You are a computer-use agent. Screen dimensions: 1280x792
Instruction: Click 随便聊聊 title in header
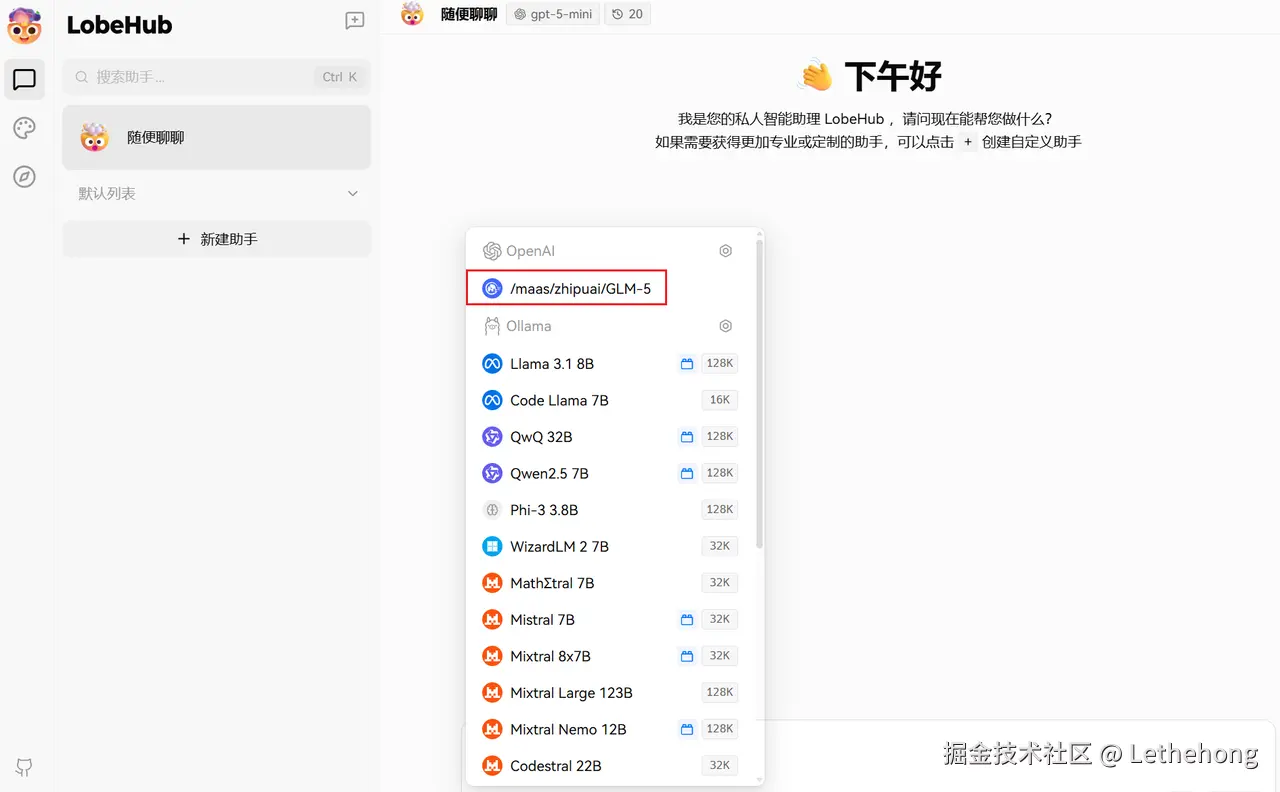point(469,14)
